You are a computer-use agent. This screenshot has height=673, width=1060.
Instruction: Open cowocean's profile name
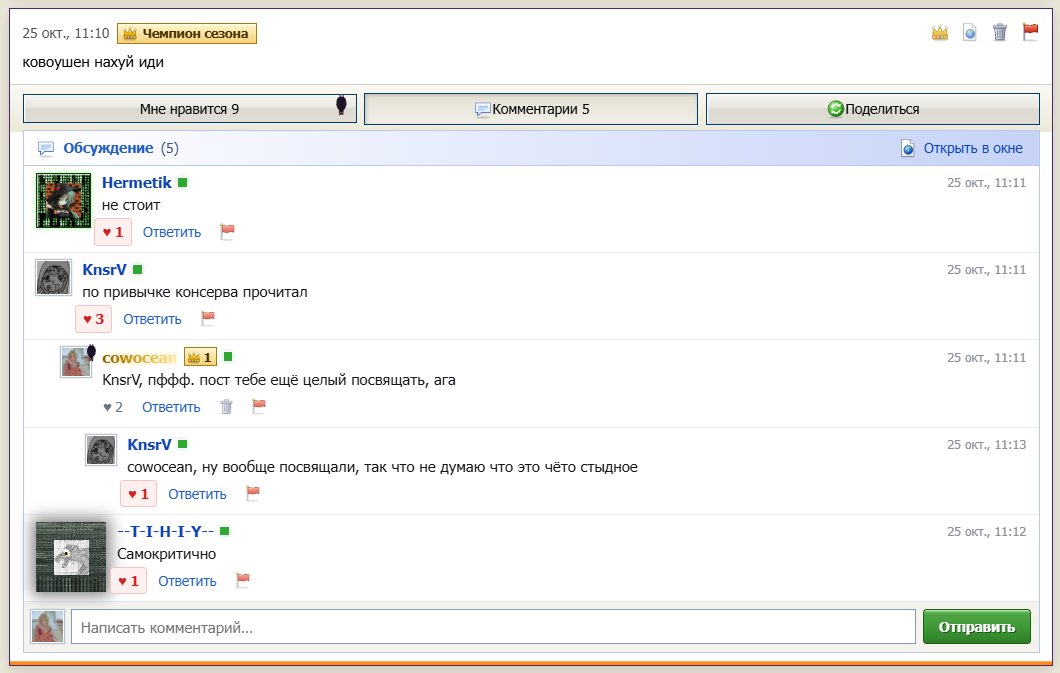[139, 357]
